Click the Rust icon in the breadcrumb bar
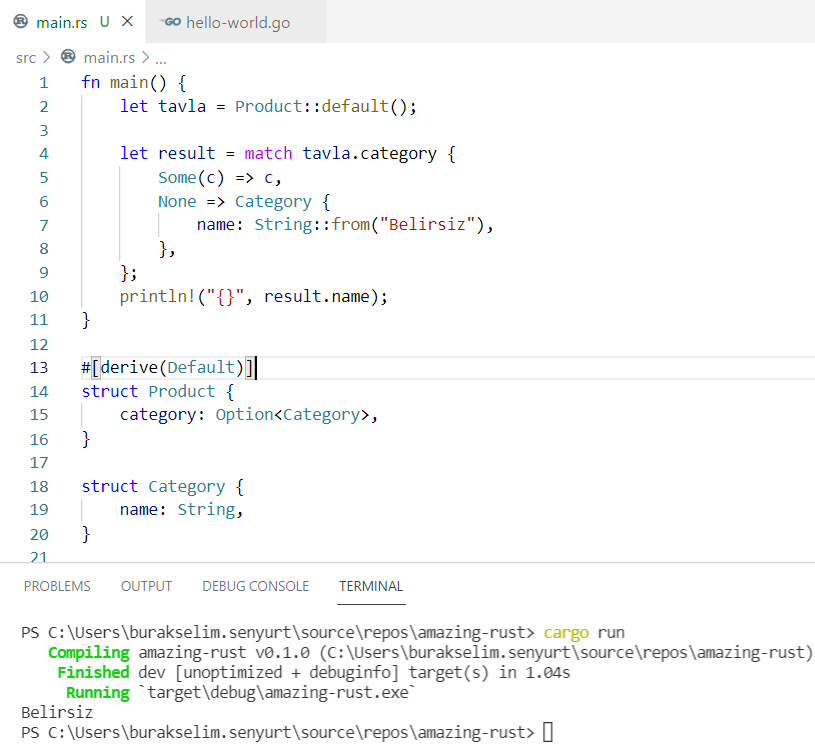Screen dimensions: 815x747 (69, 58)
